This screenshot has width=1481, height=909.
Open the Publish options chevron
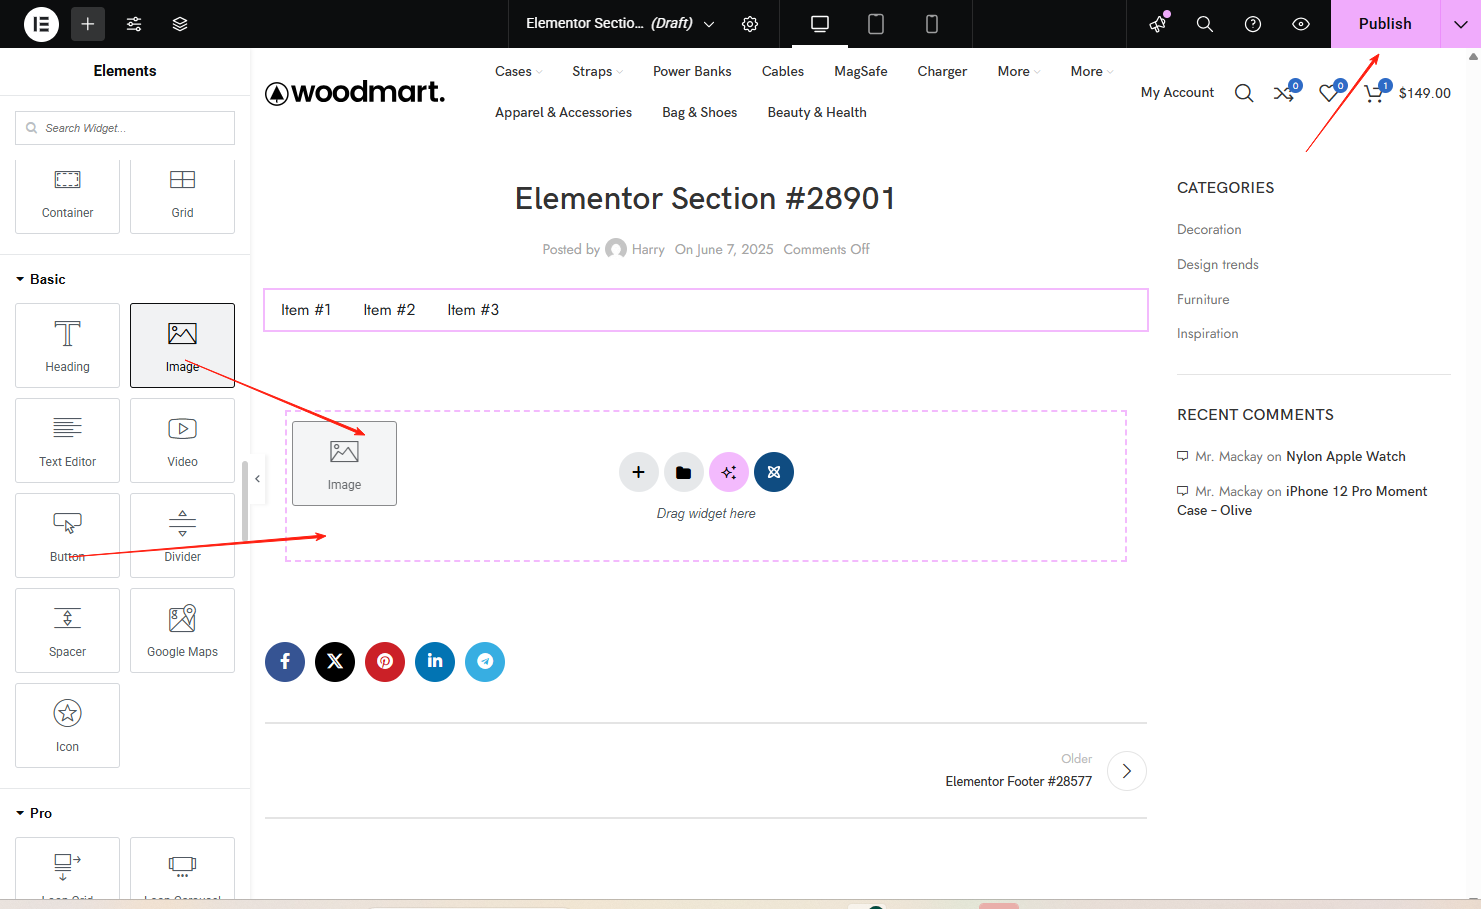click(x=1459, y=23)
